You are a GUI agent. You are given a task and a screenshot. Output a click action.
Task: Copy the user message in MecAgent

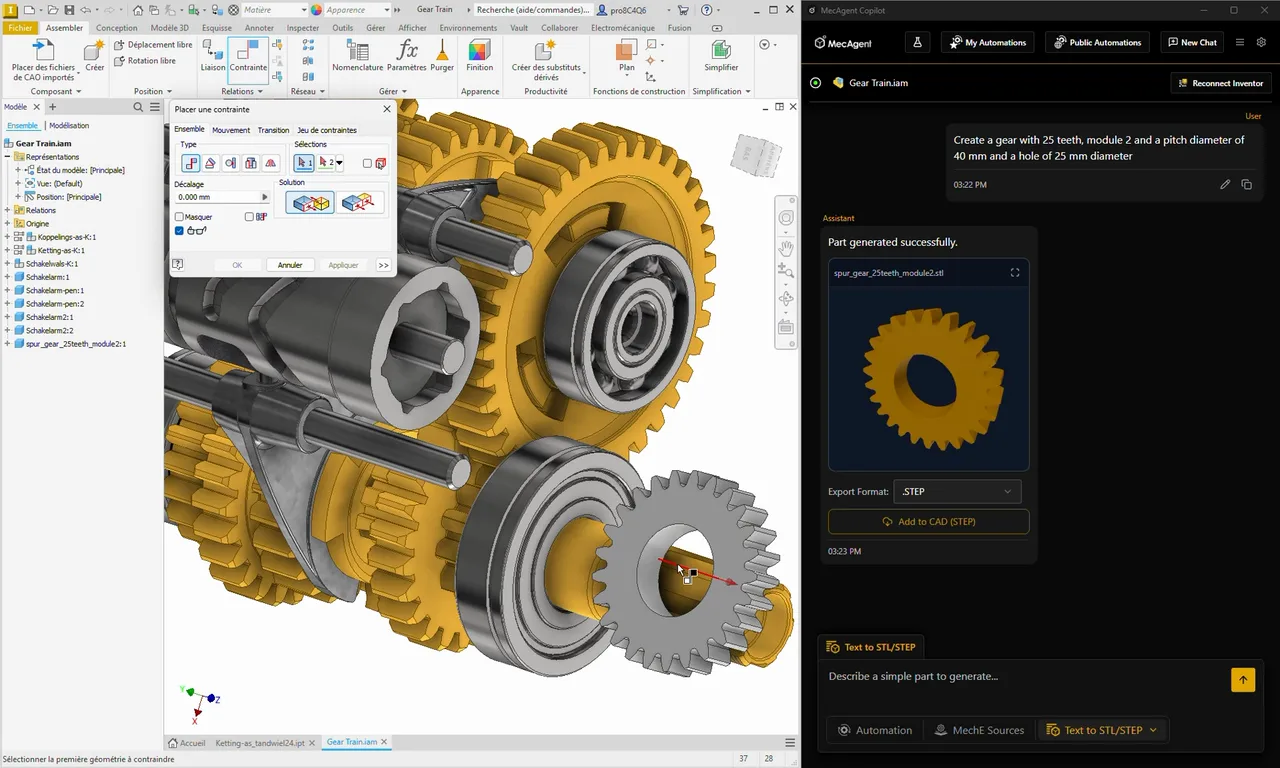tap(1246, 185)
